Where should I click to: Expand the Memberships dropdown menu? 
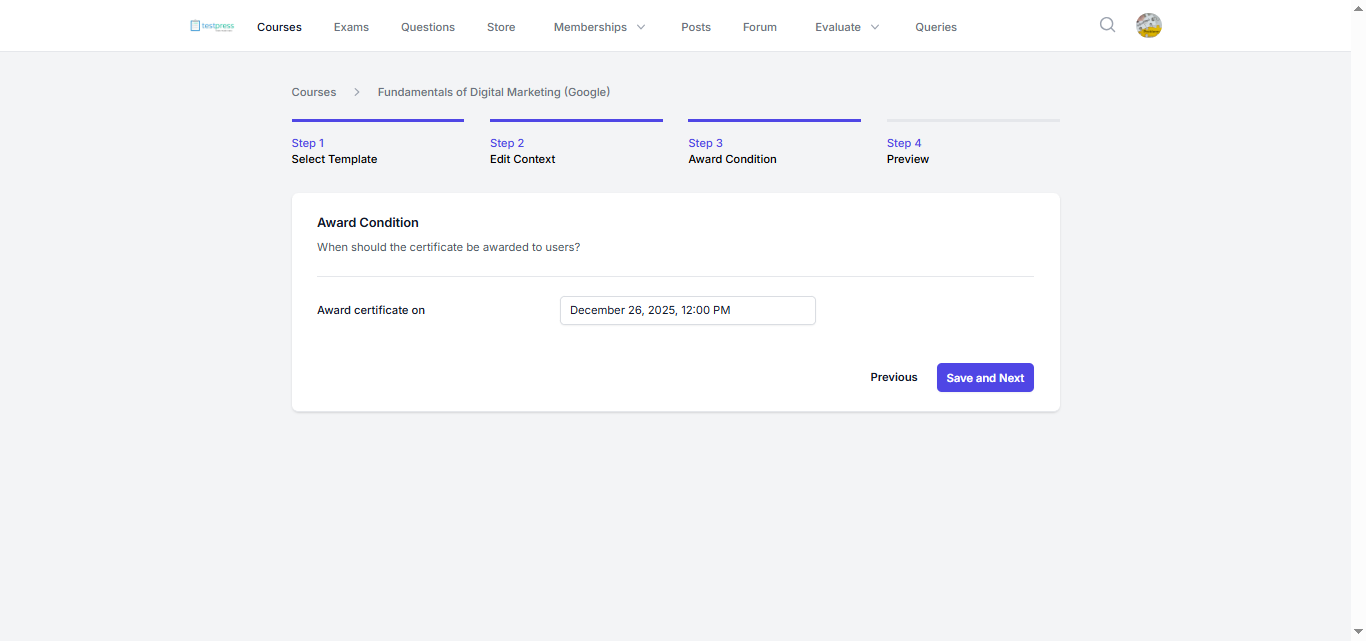[599, 27]
